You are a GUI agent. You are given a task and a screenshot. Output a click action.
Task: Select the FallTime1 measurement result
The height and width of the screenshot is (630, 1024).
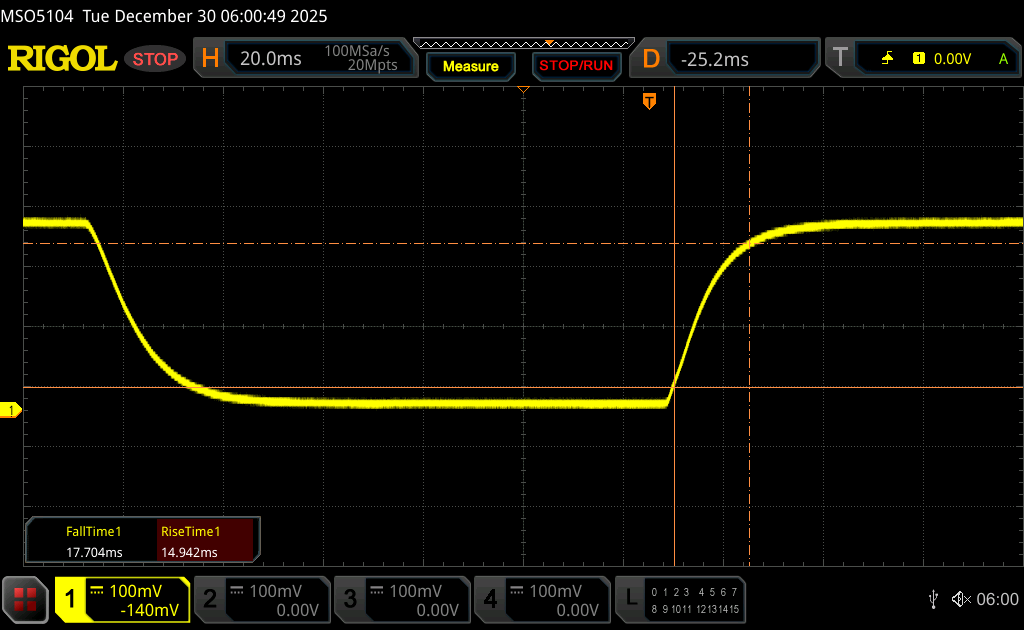[x=93, y=541]
